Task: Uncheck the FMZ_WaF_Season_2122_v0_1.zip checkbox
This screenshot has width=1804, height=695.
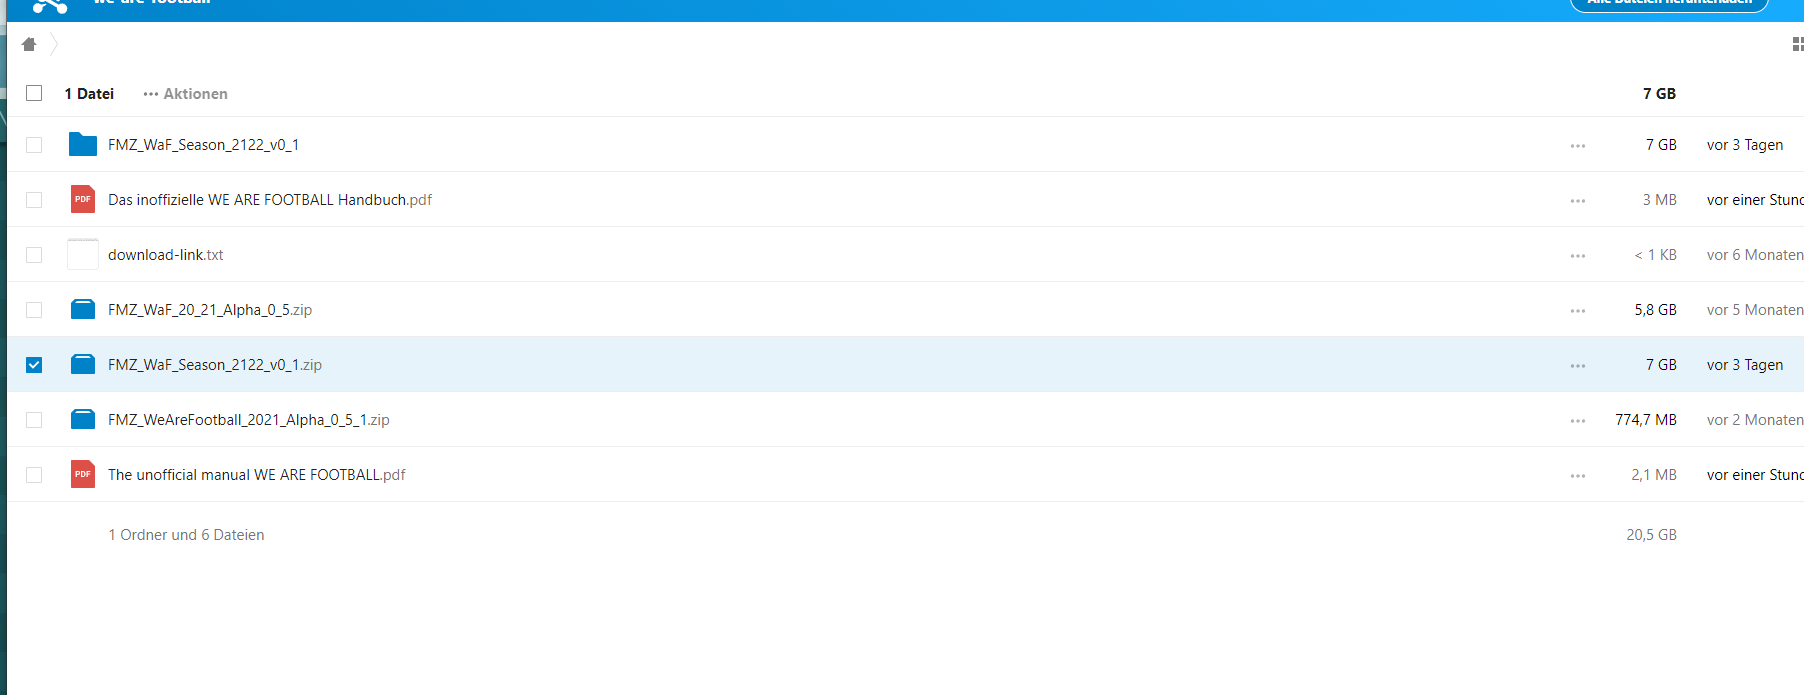Action: [34, 365]
